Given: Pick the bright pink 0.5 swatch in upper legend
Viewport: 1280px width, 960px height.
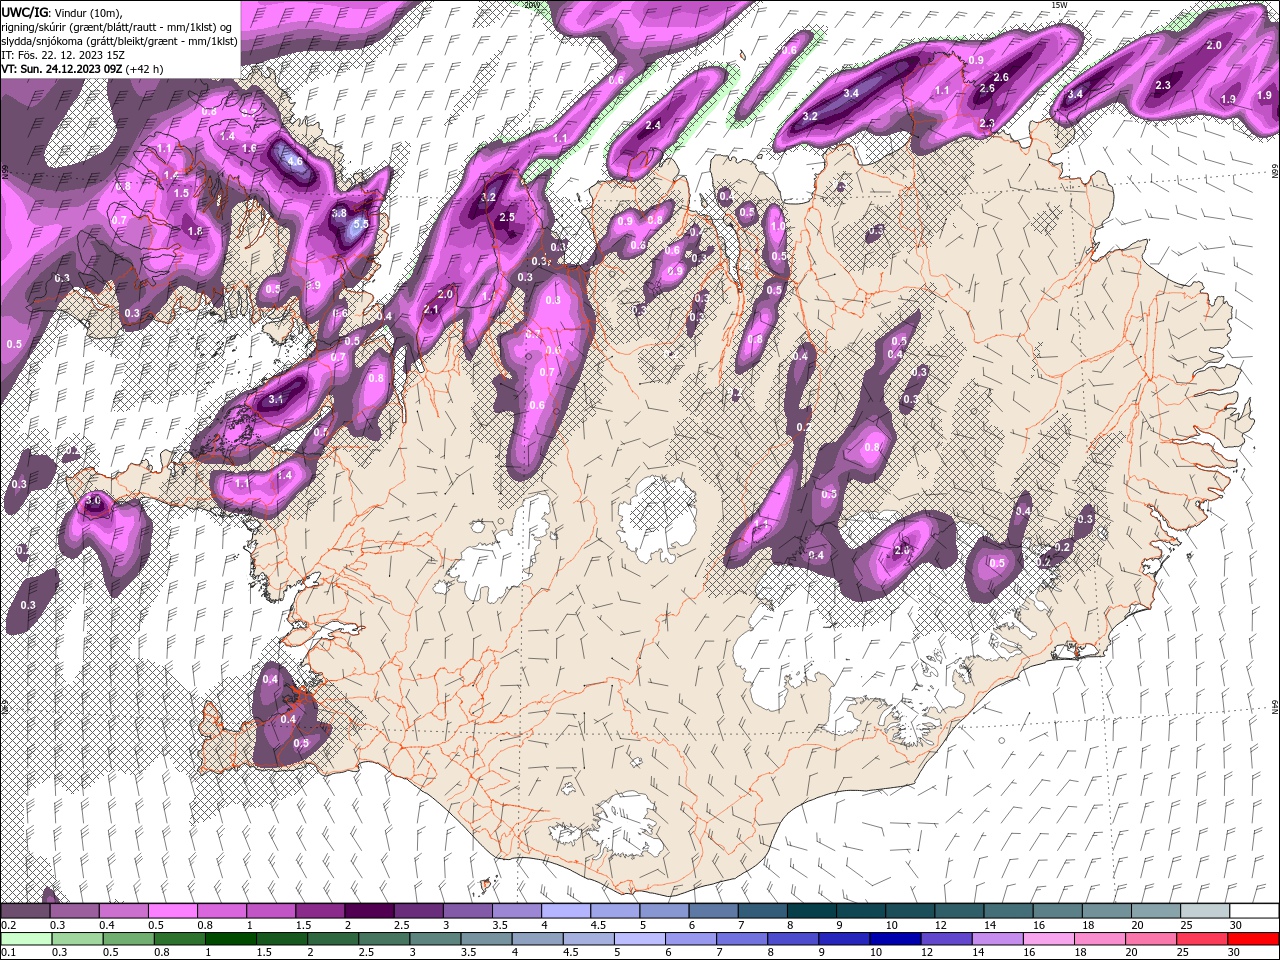Looking at the screenshot, I should [x=172, y=911].
